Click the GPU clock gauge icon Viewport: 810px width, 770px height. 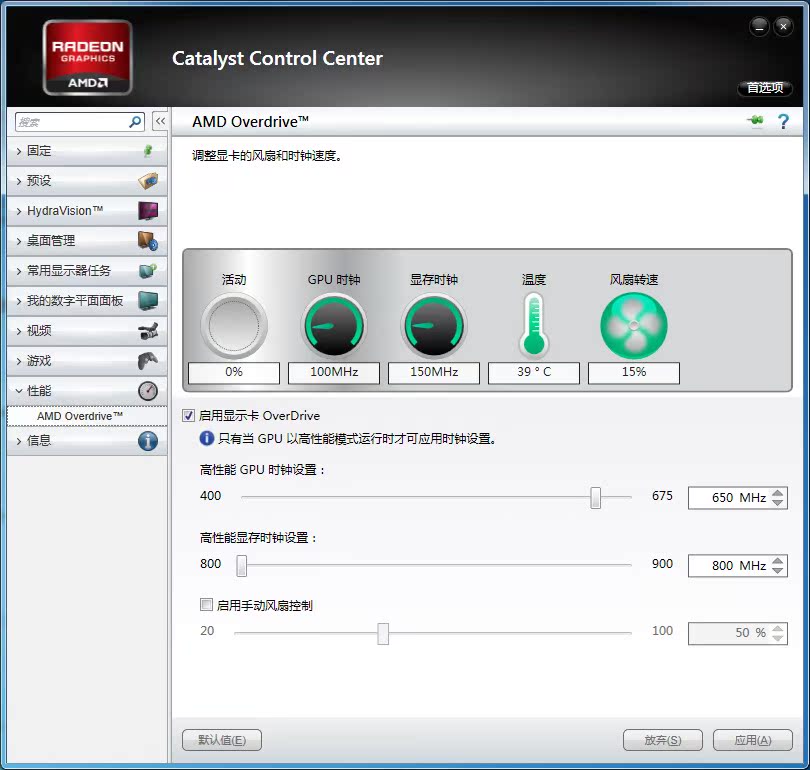coord(334,326)
